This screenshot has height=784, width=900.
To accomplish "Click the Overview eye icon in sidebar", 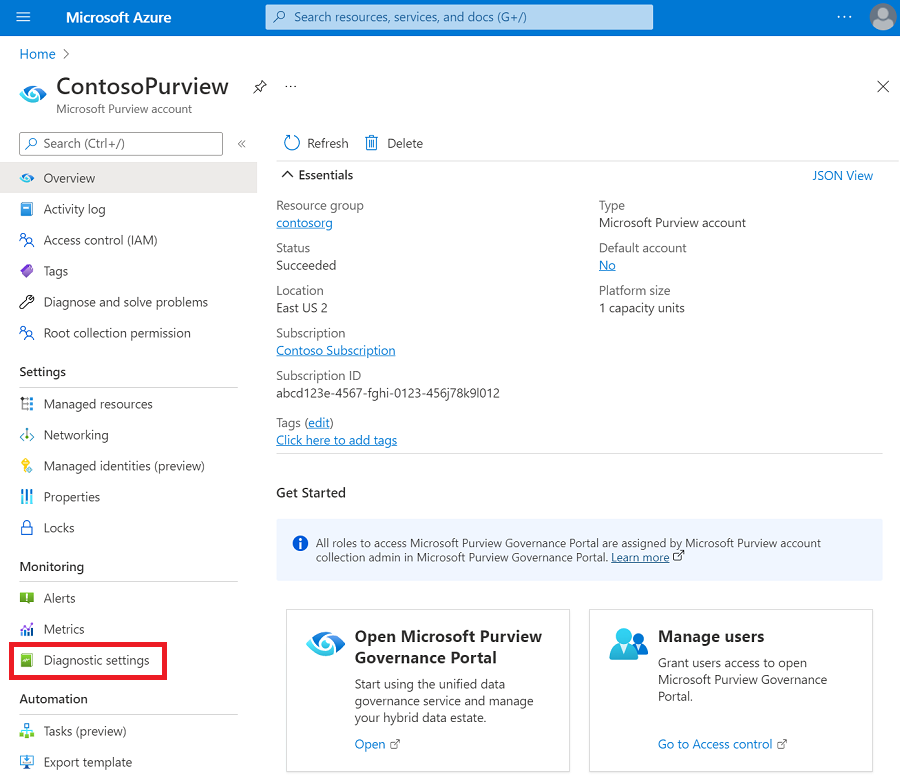I will pyautogui.click(x=27, y=178).
